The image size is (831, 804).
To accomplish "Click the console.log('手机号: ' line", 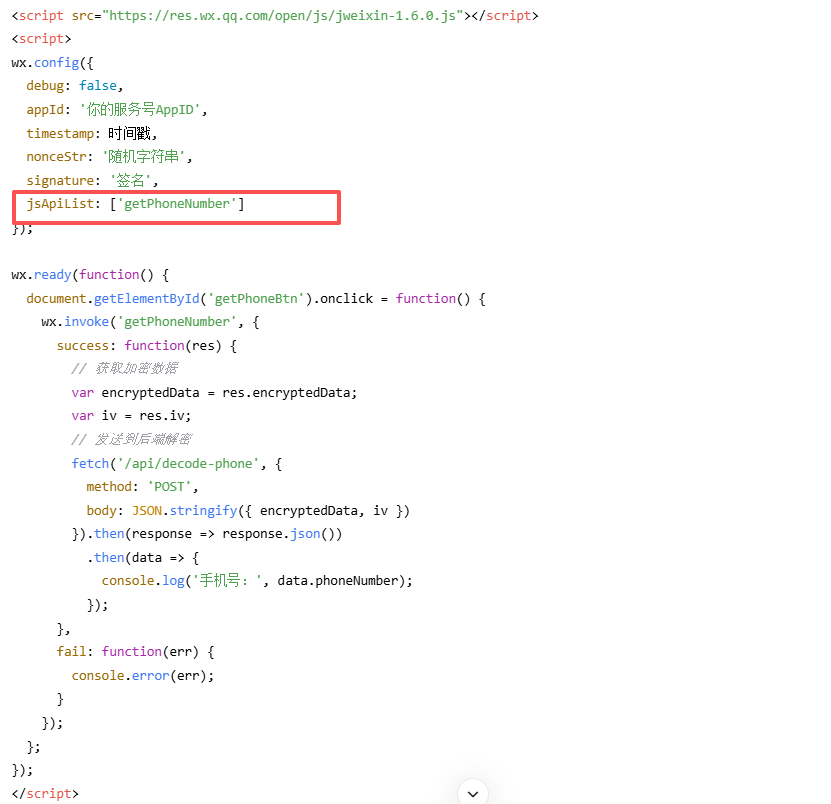I will click(257, 581).
